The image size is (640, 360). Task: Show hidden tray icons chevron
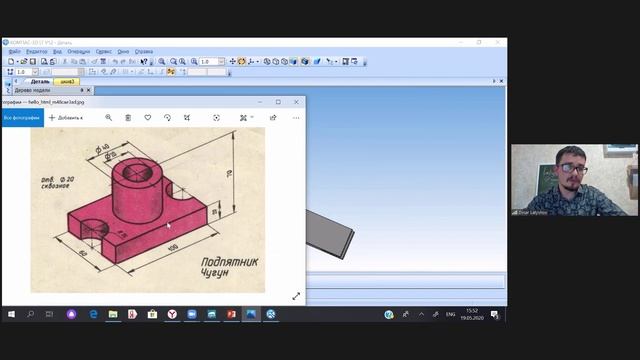pyautogui.click(x=421, y=314)
